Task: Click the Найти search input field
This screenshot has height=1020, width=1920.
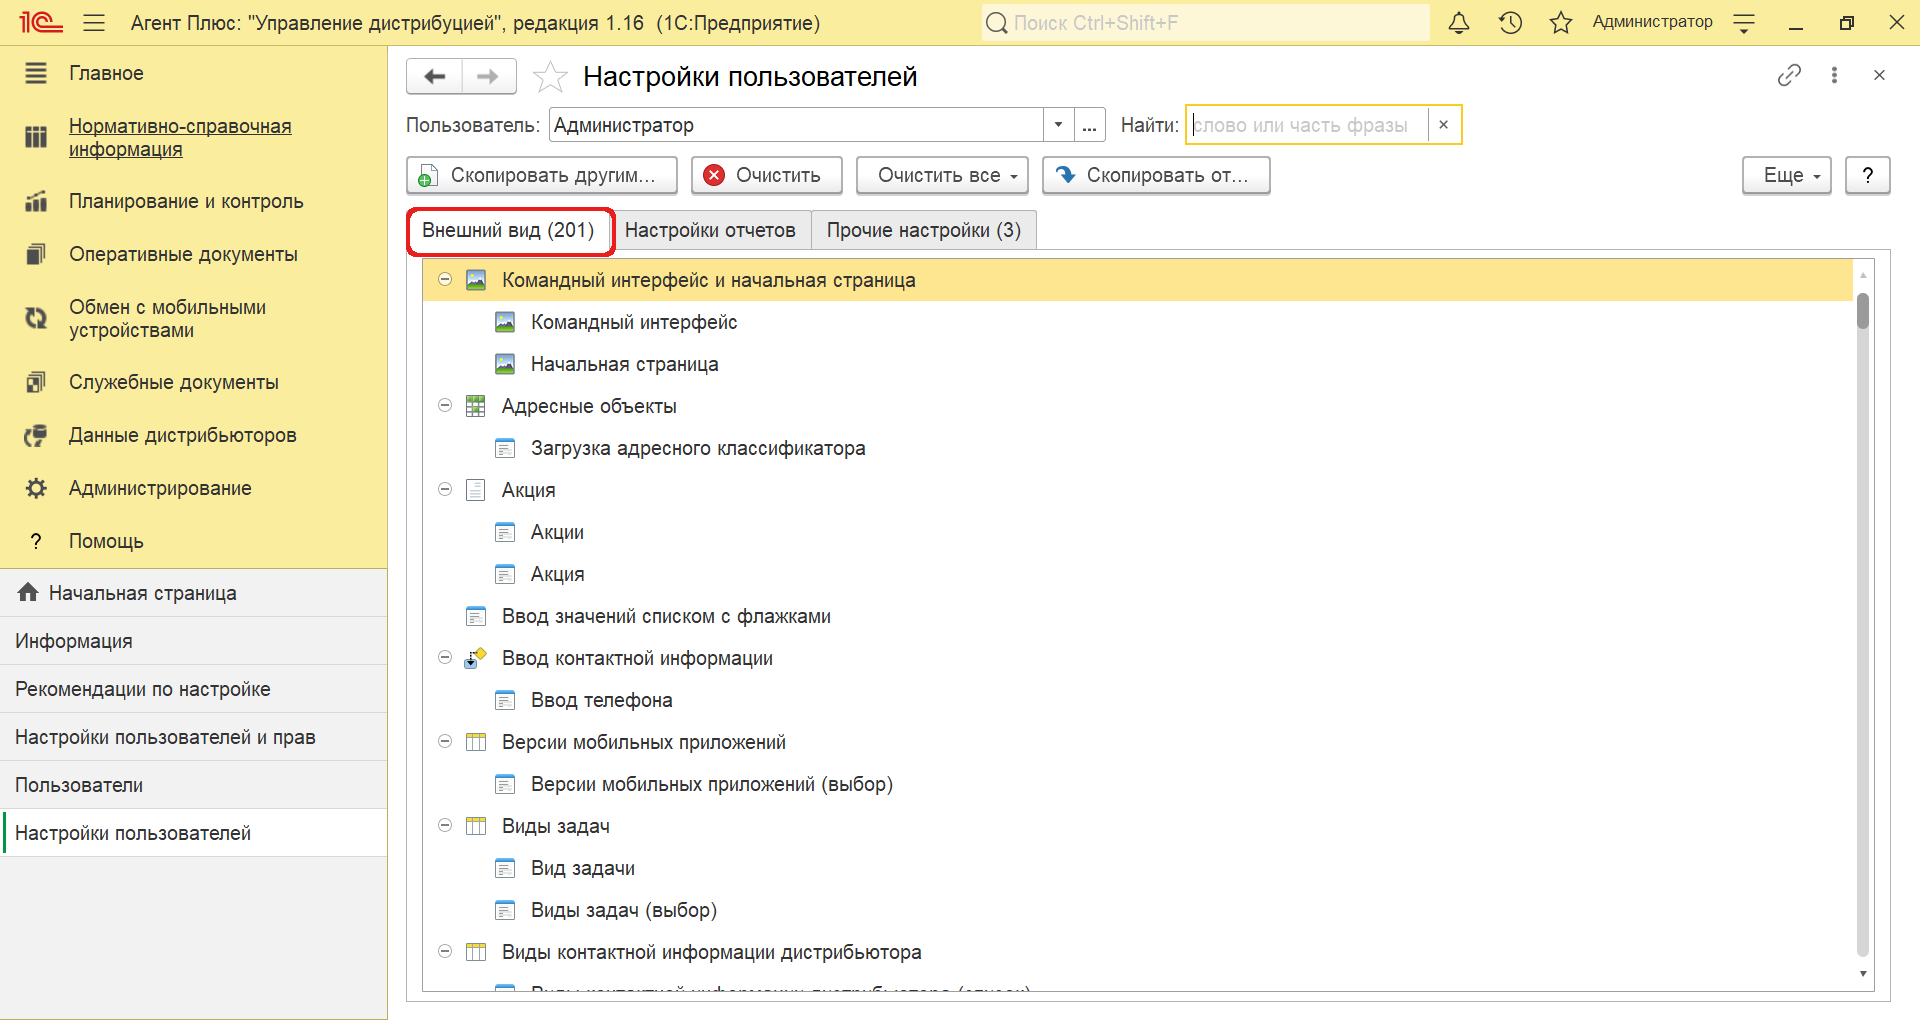Action: click(1308, 125)
